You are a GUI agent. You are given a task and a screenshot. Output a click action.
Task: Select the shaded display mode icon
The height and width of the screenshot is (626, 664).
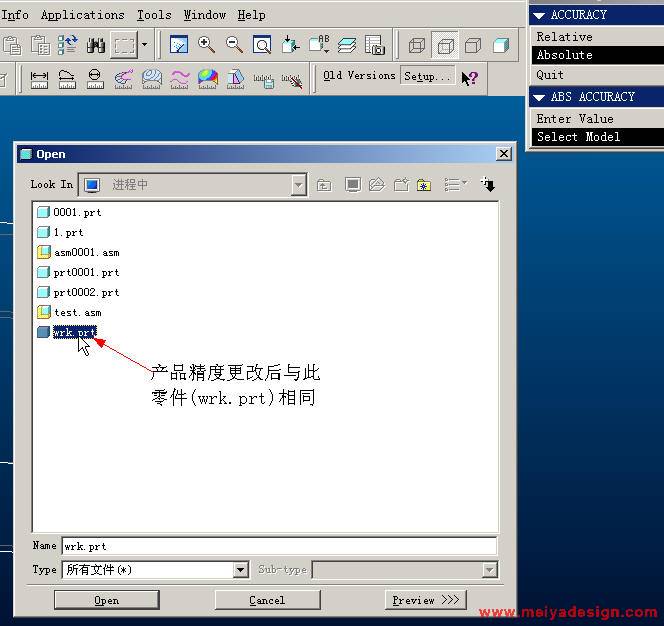coord(501,45)
